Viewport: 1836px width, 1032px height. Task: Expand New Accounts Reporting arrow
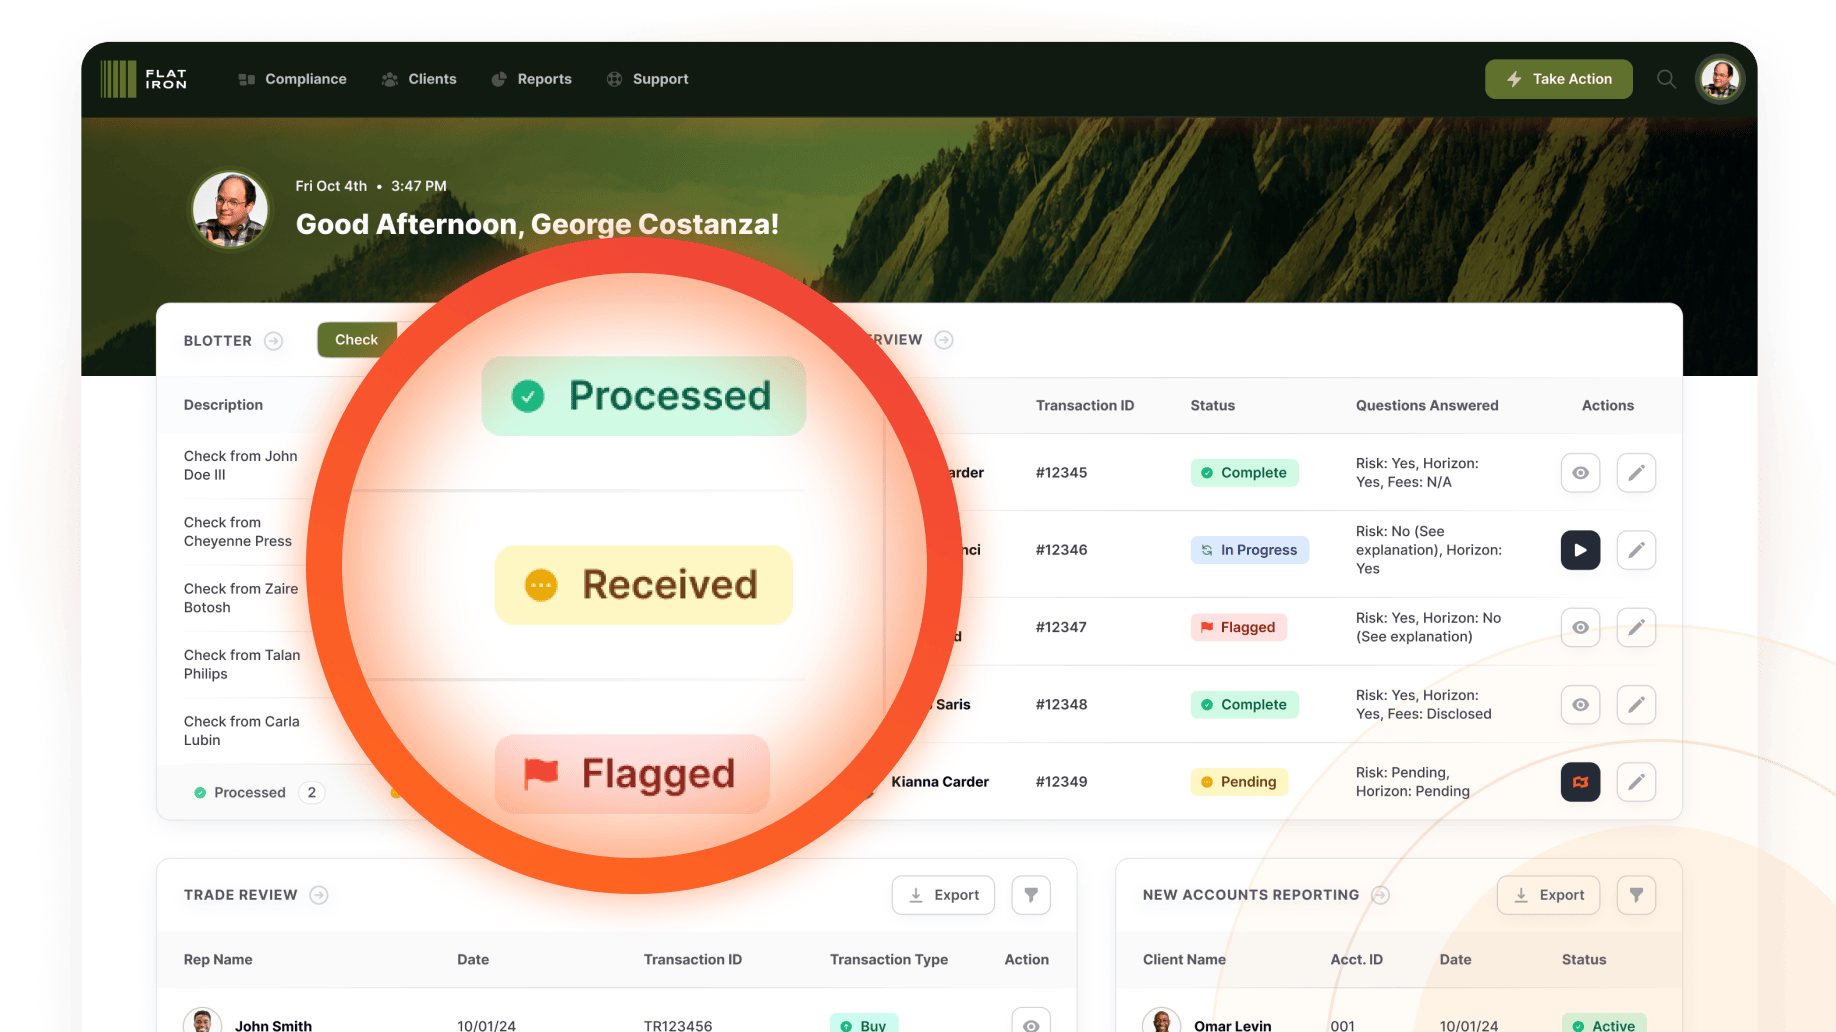click(x=1380, y=895)
